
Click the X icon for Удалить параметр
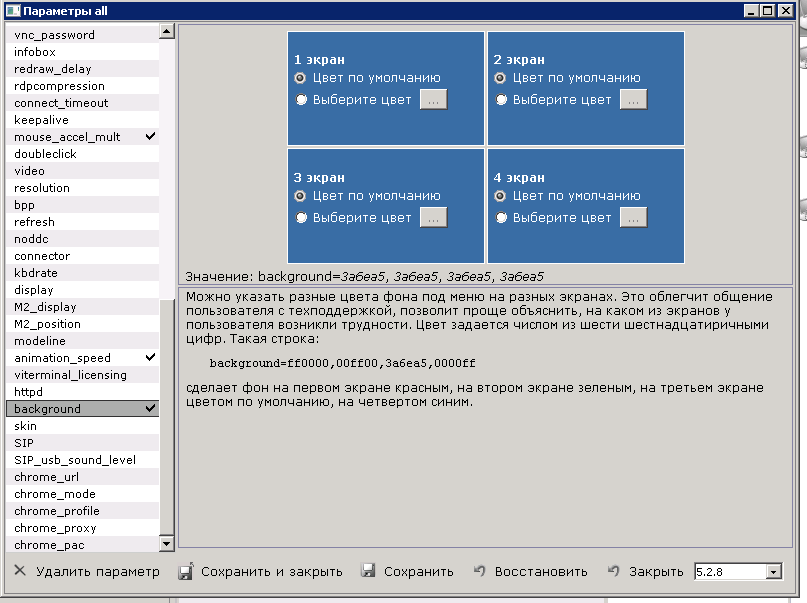click(x=20, y=571)
